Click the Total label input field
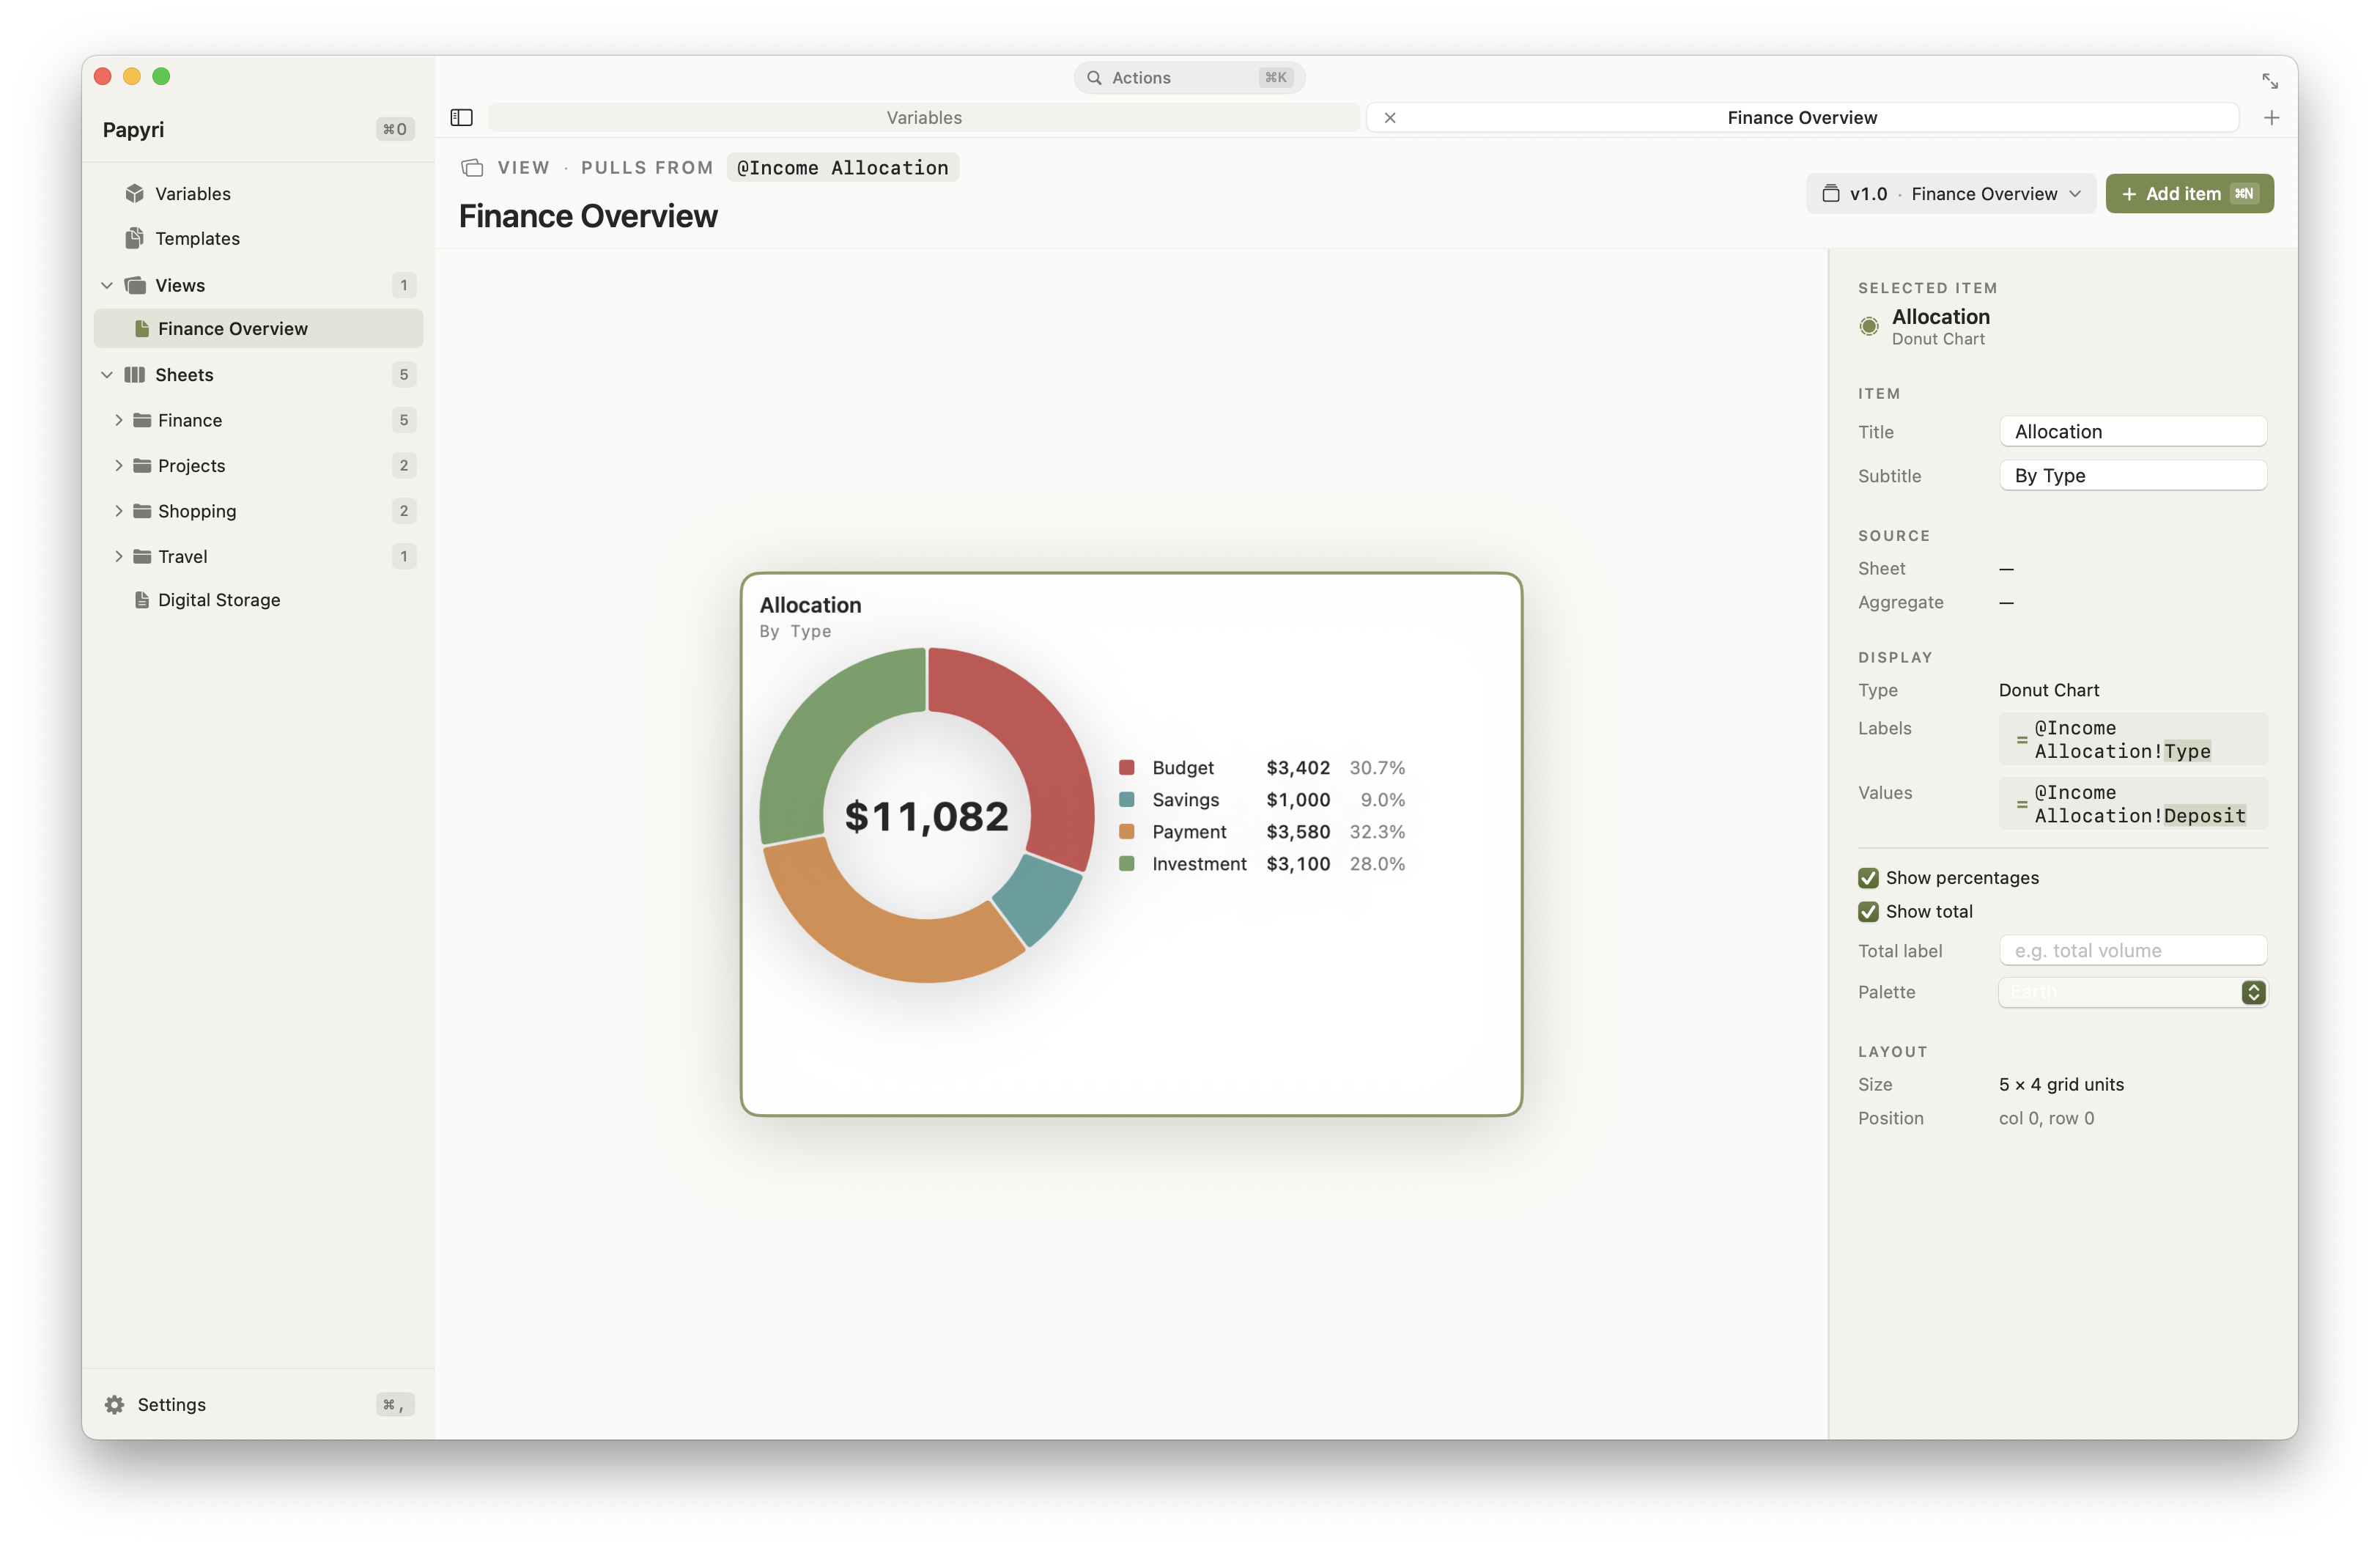2380x1548 pixels. coord(2132,951)
